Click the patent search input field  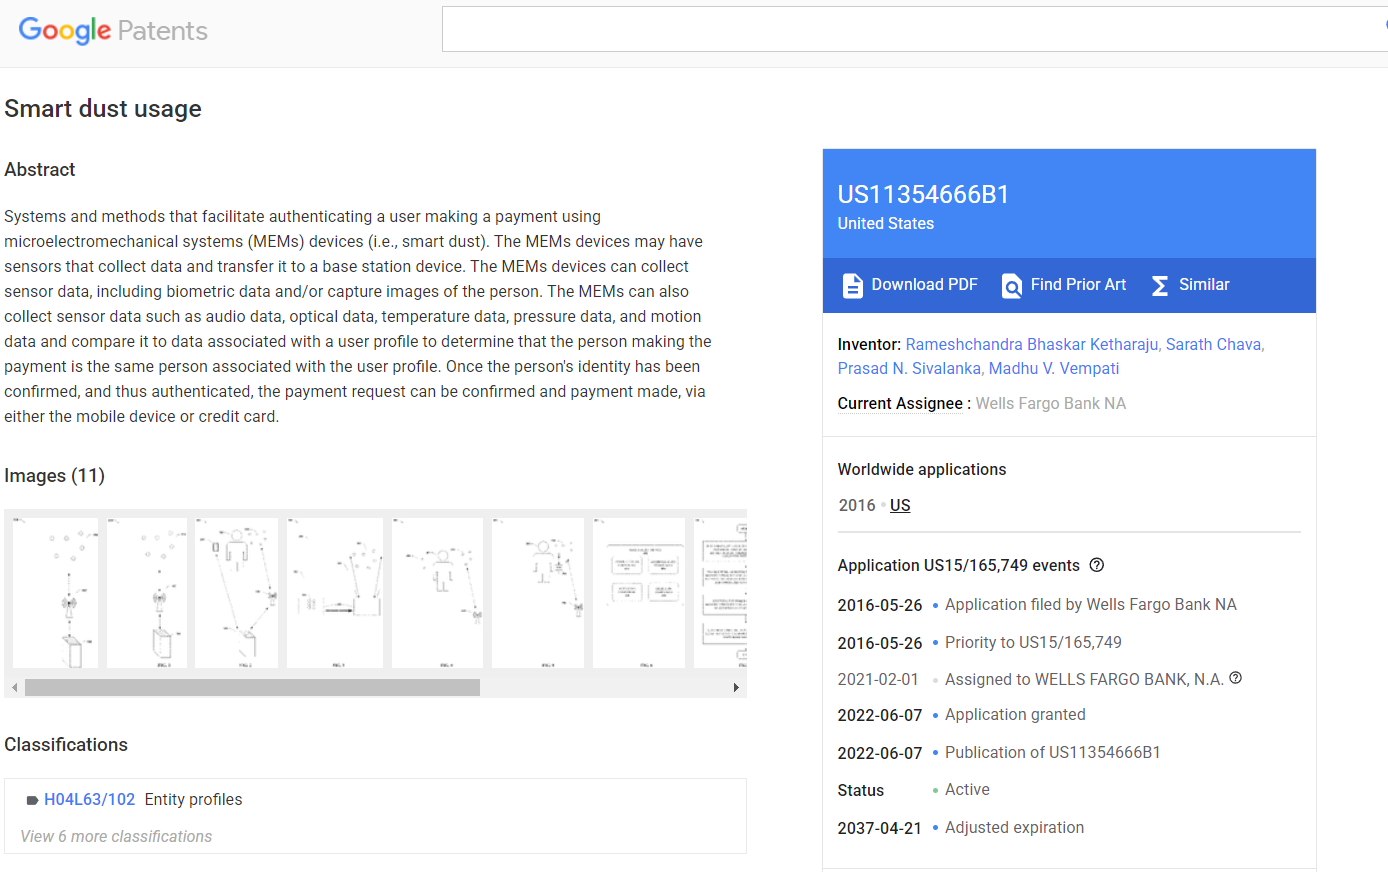coord(915,29)
